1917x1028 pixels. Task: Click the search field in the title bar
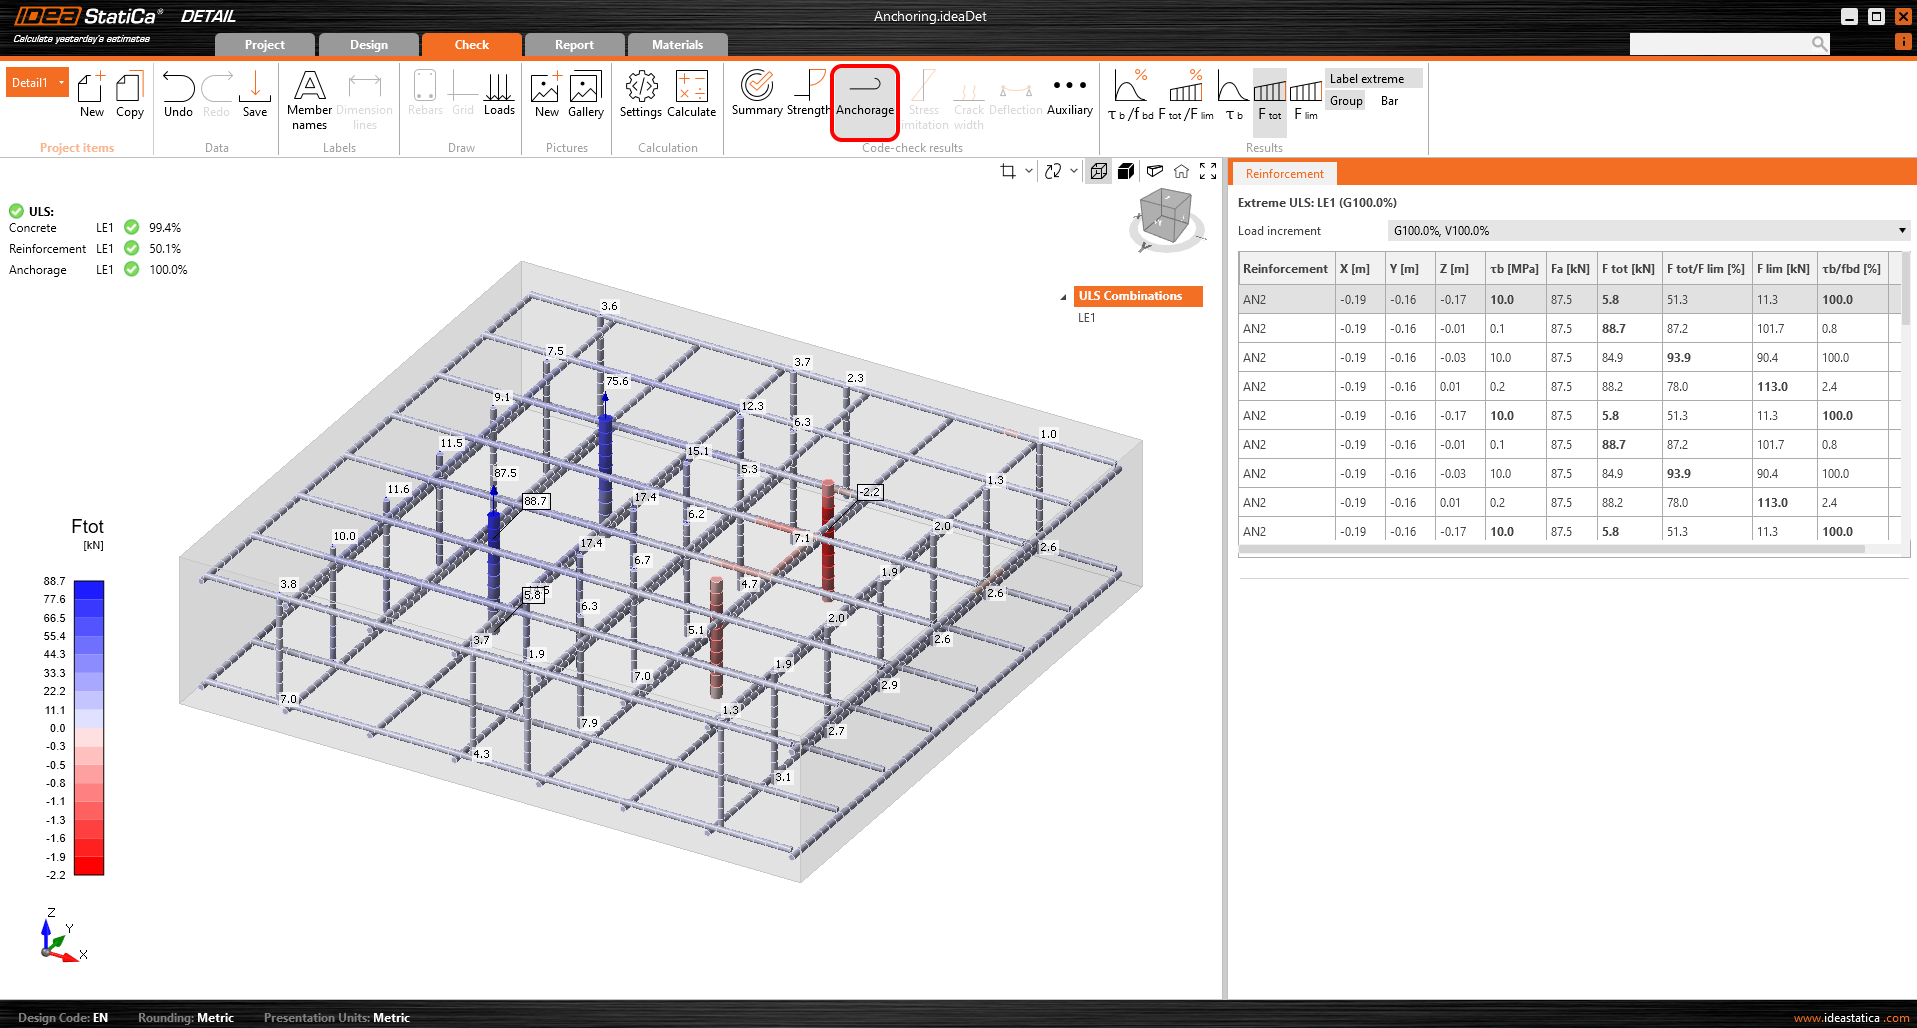[1720, 44]
